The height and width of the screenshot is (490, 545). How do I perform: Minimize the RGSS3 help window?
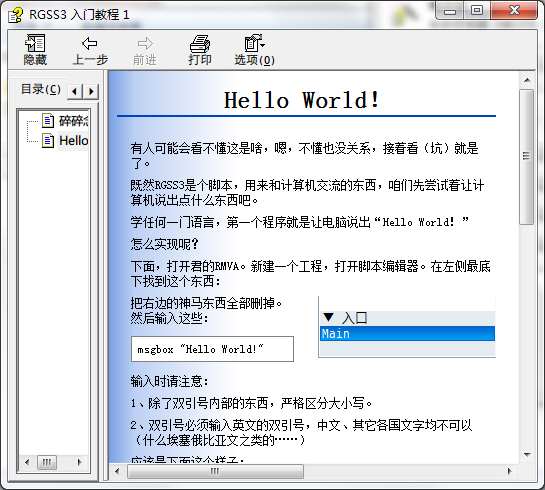click(450, 11)
